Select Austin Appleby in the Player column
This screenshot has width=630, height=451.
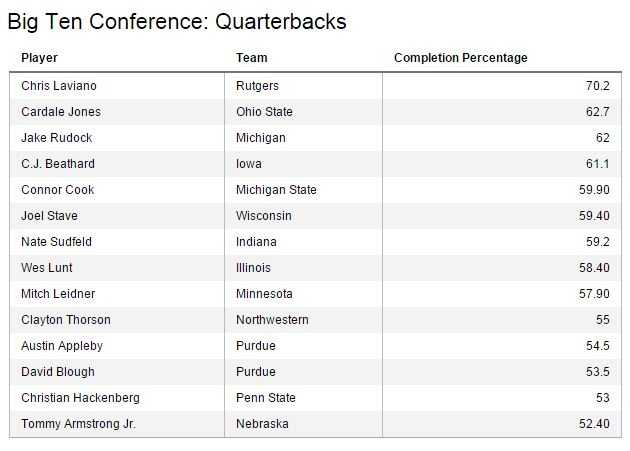[62, 346]
